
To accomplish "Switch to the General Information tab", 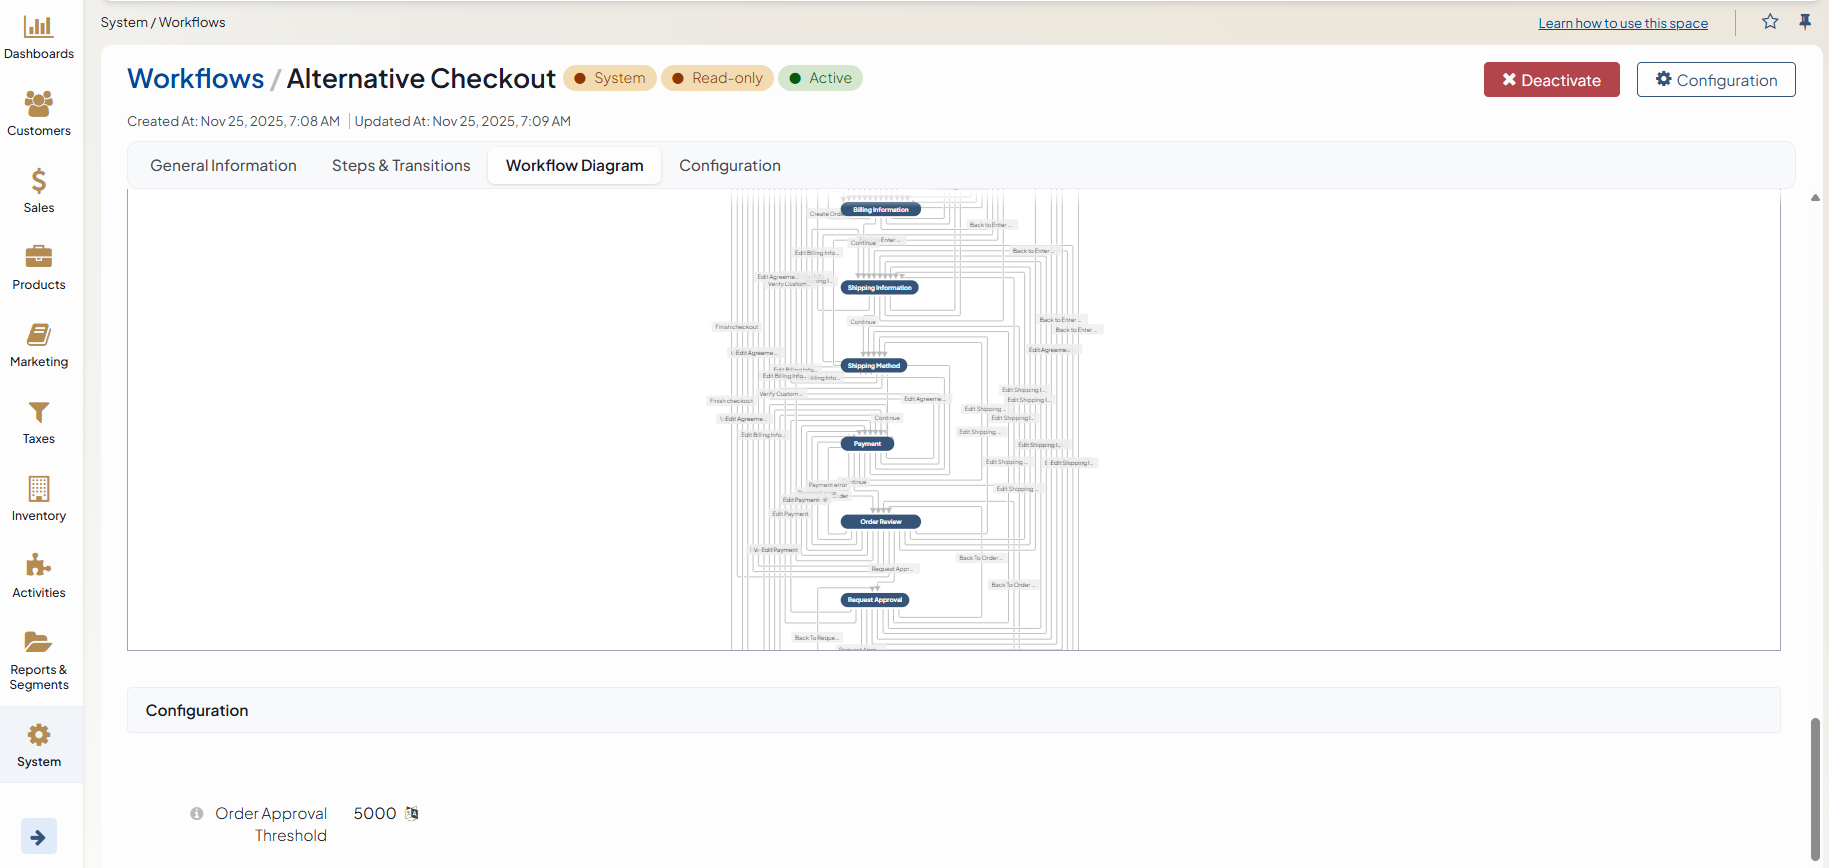I will (x=223, y=166).
